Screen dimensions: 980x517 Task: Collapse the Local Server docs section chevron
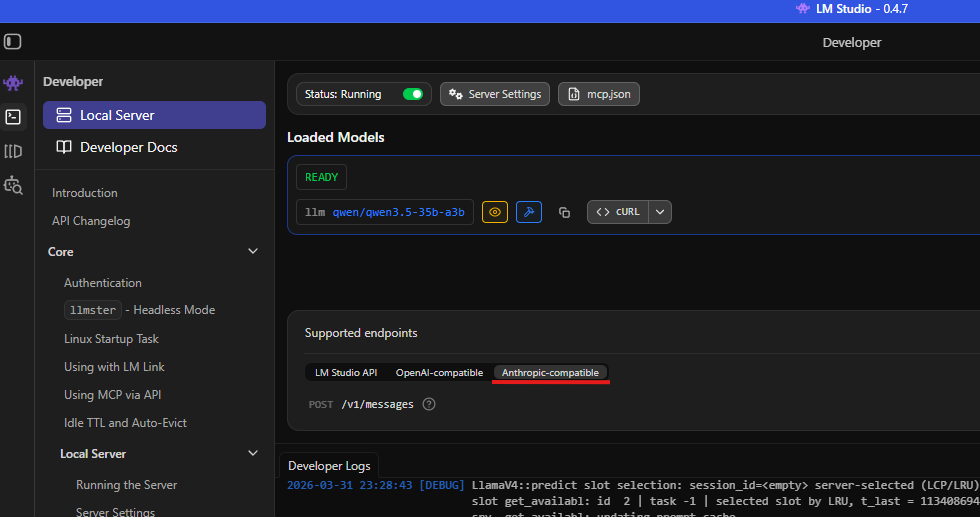[252, 453]
